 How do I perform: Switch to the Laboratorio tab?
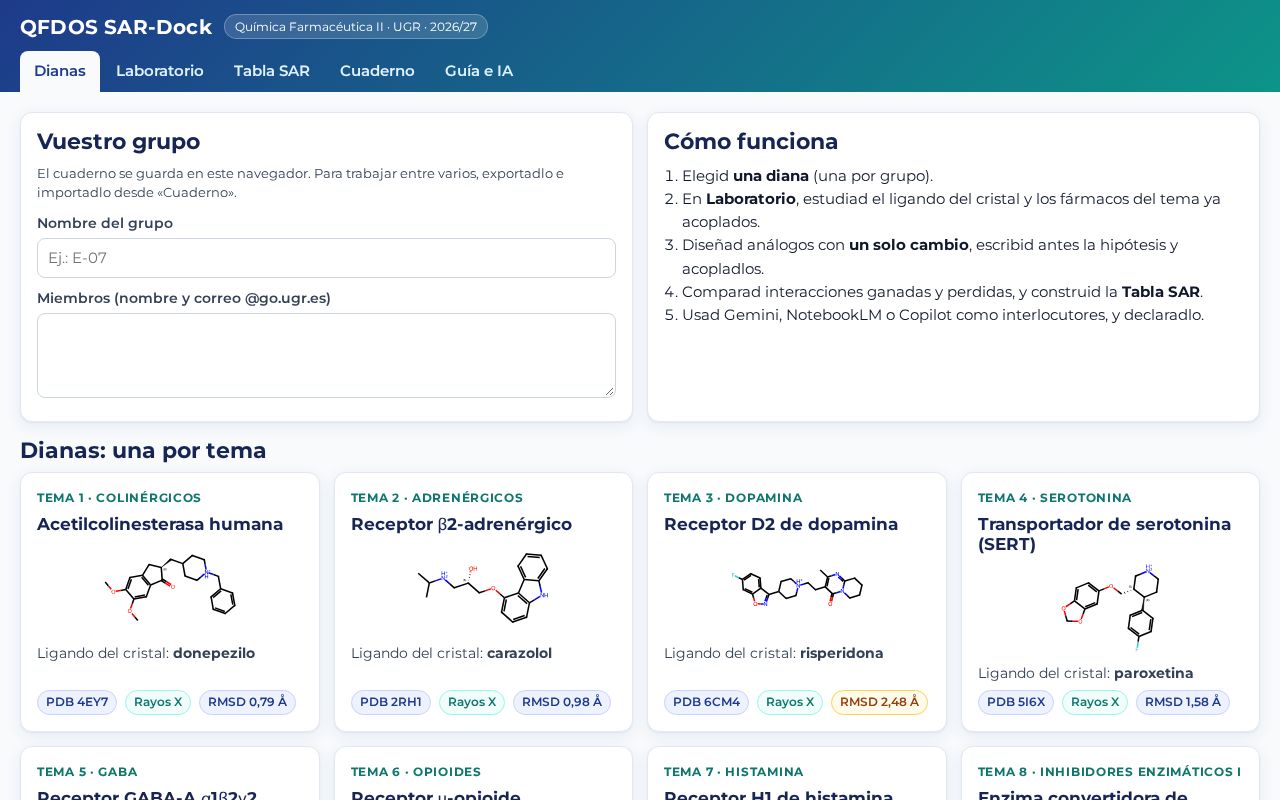pyautogui.click(x=160, y=71)
